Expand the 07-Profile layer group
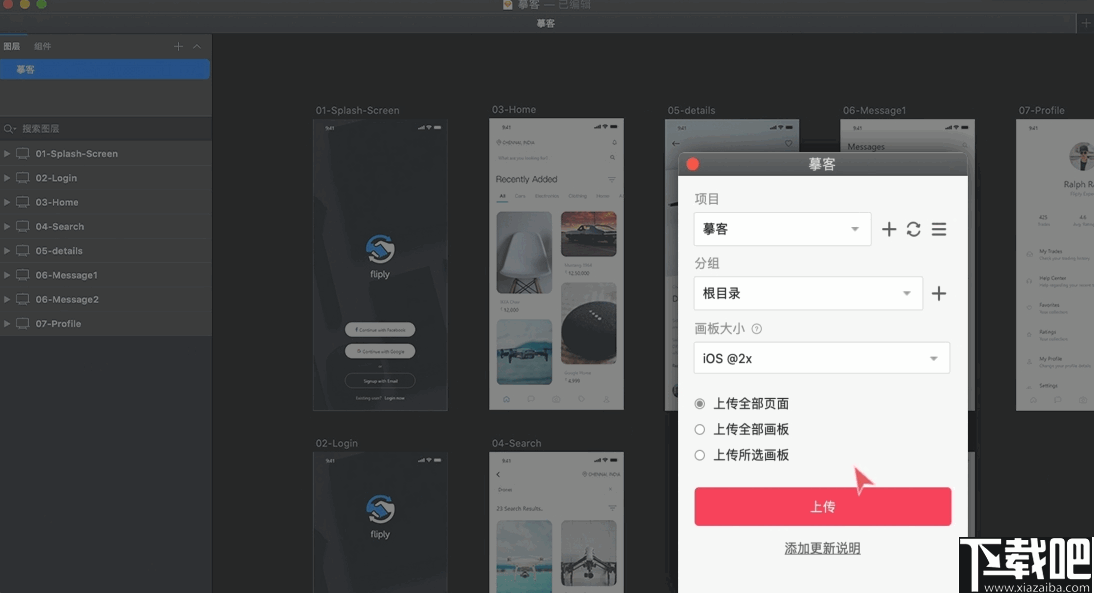 tap(7, 324)
